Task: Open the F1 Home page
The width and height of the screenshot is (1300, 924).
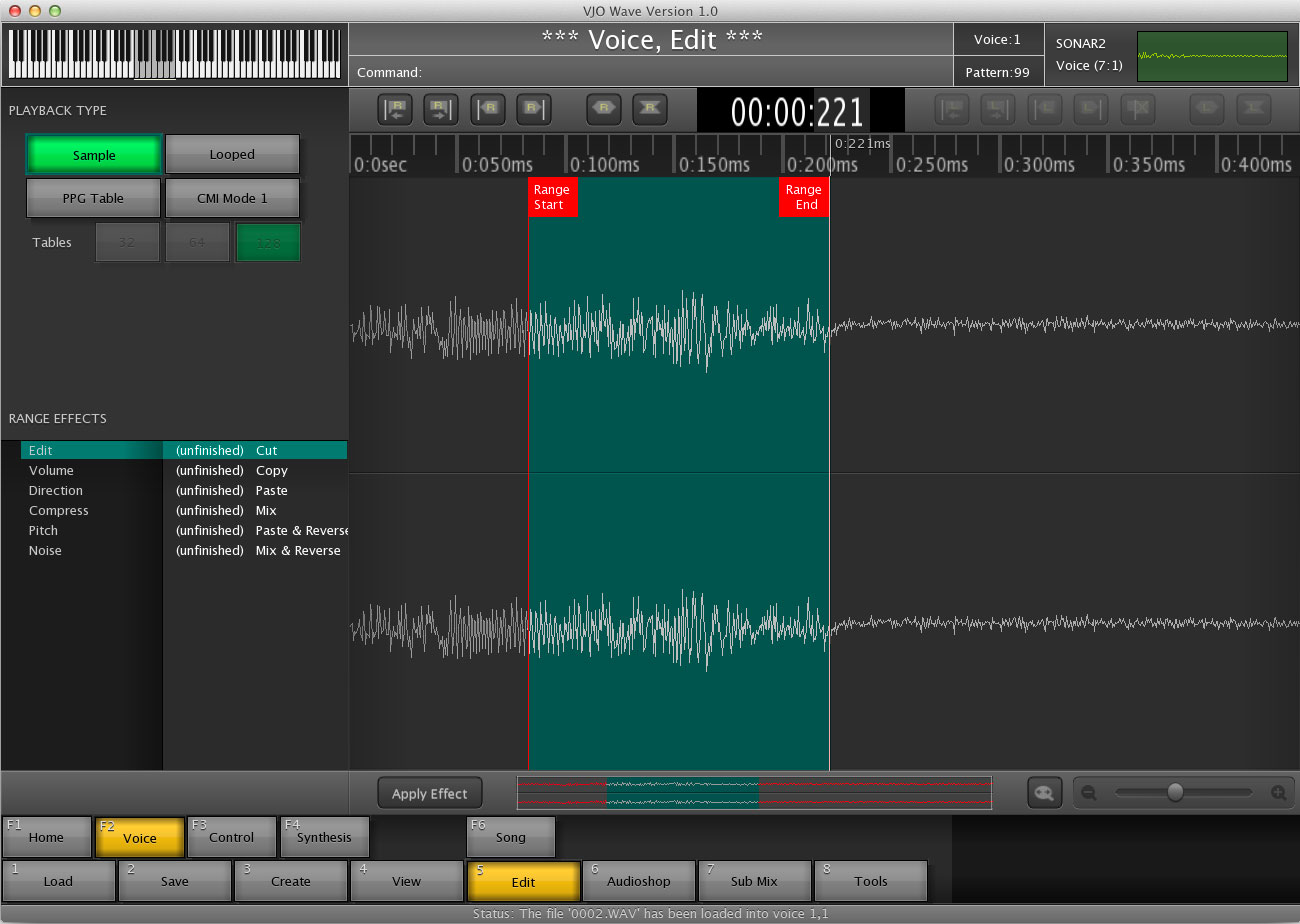Action: click(x=46, y=837)
